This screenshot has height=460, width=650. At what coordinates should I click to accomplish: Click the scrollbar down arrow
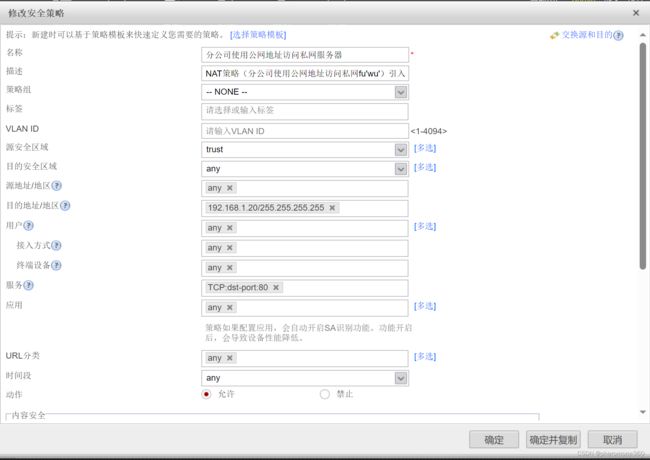click(x=643, y=412)
